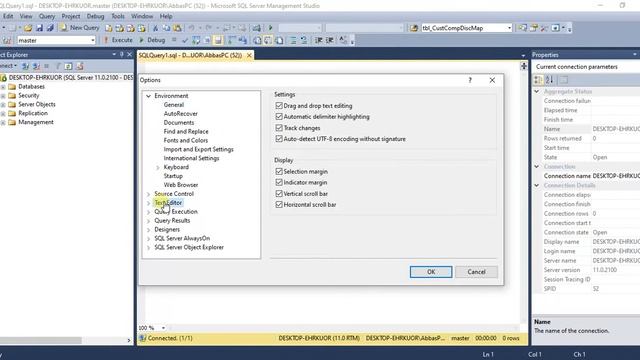
Task: Open the Edit menu
Action: tap(8, 16)
